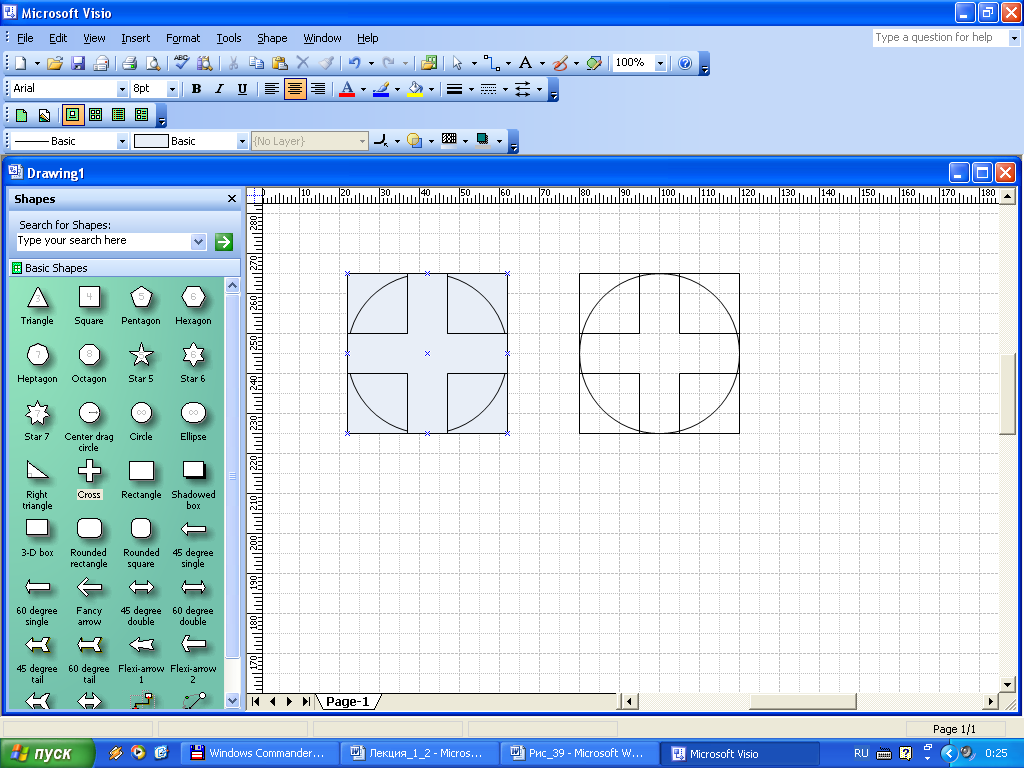Switch to Windows Commander taskbar button
Image resolution: width=1024 pixels, height=768 pixels.
(x=259, y=753)
